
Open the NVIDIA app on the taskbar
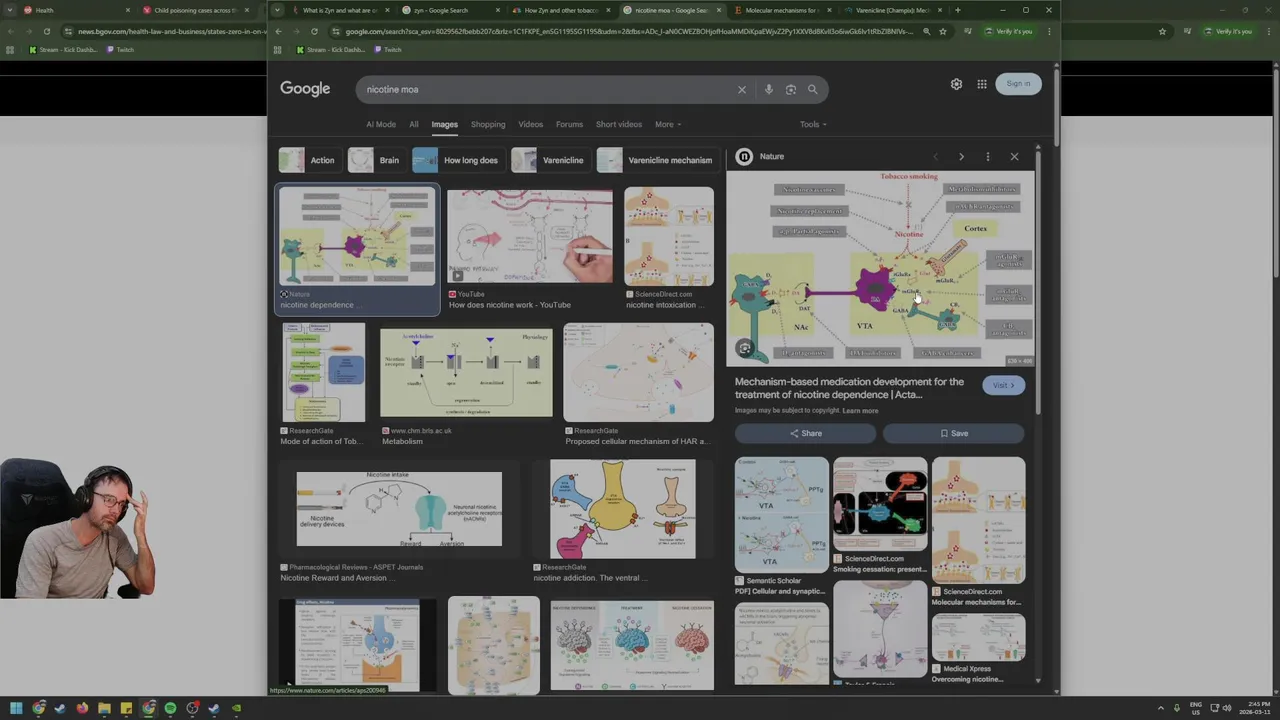(236, 708)
